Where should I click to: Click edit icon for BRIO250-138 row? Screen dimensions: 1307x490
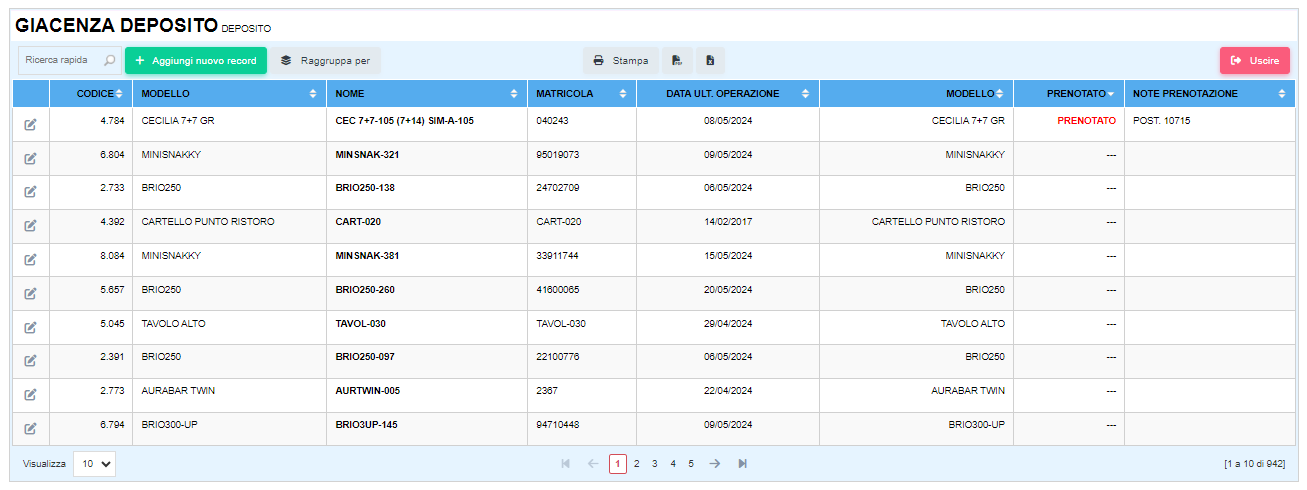click(30, 192)
